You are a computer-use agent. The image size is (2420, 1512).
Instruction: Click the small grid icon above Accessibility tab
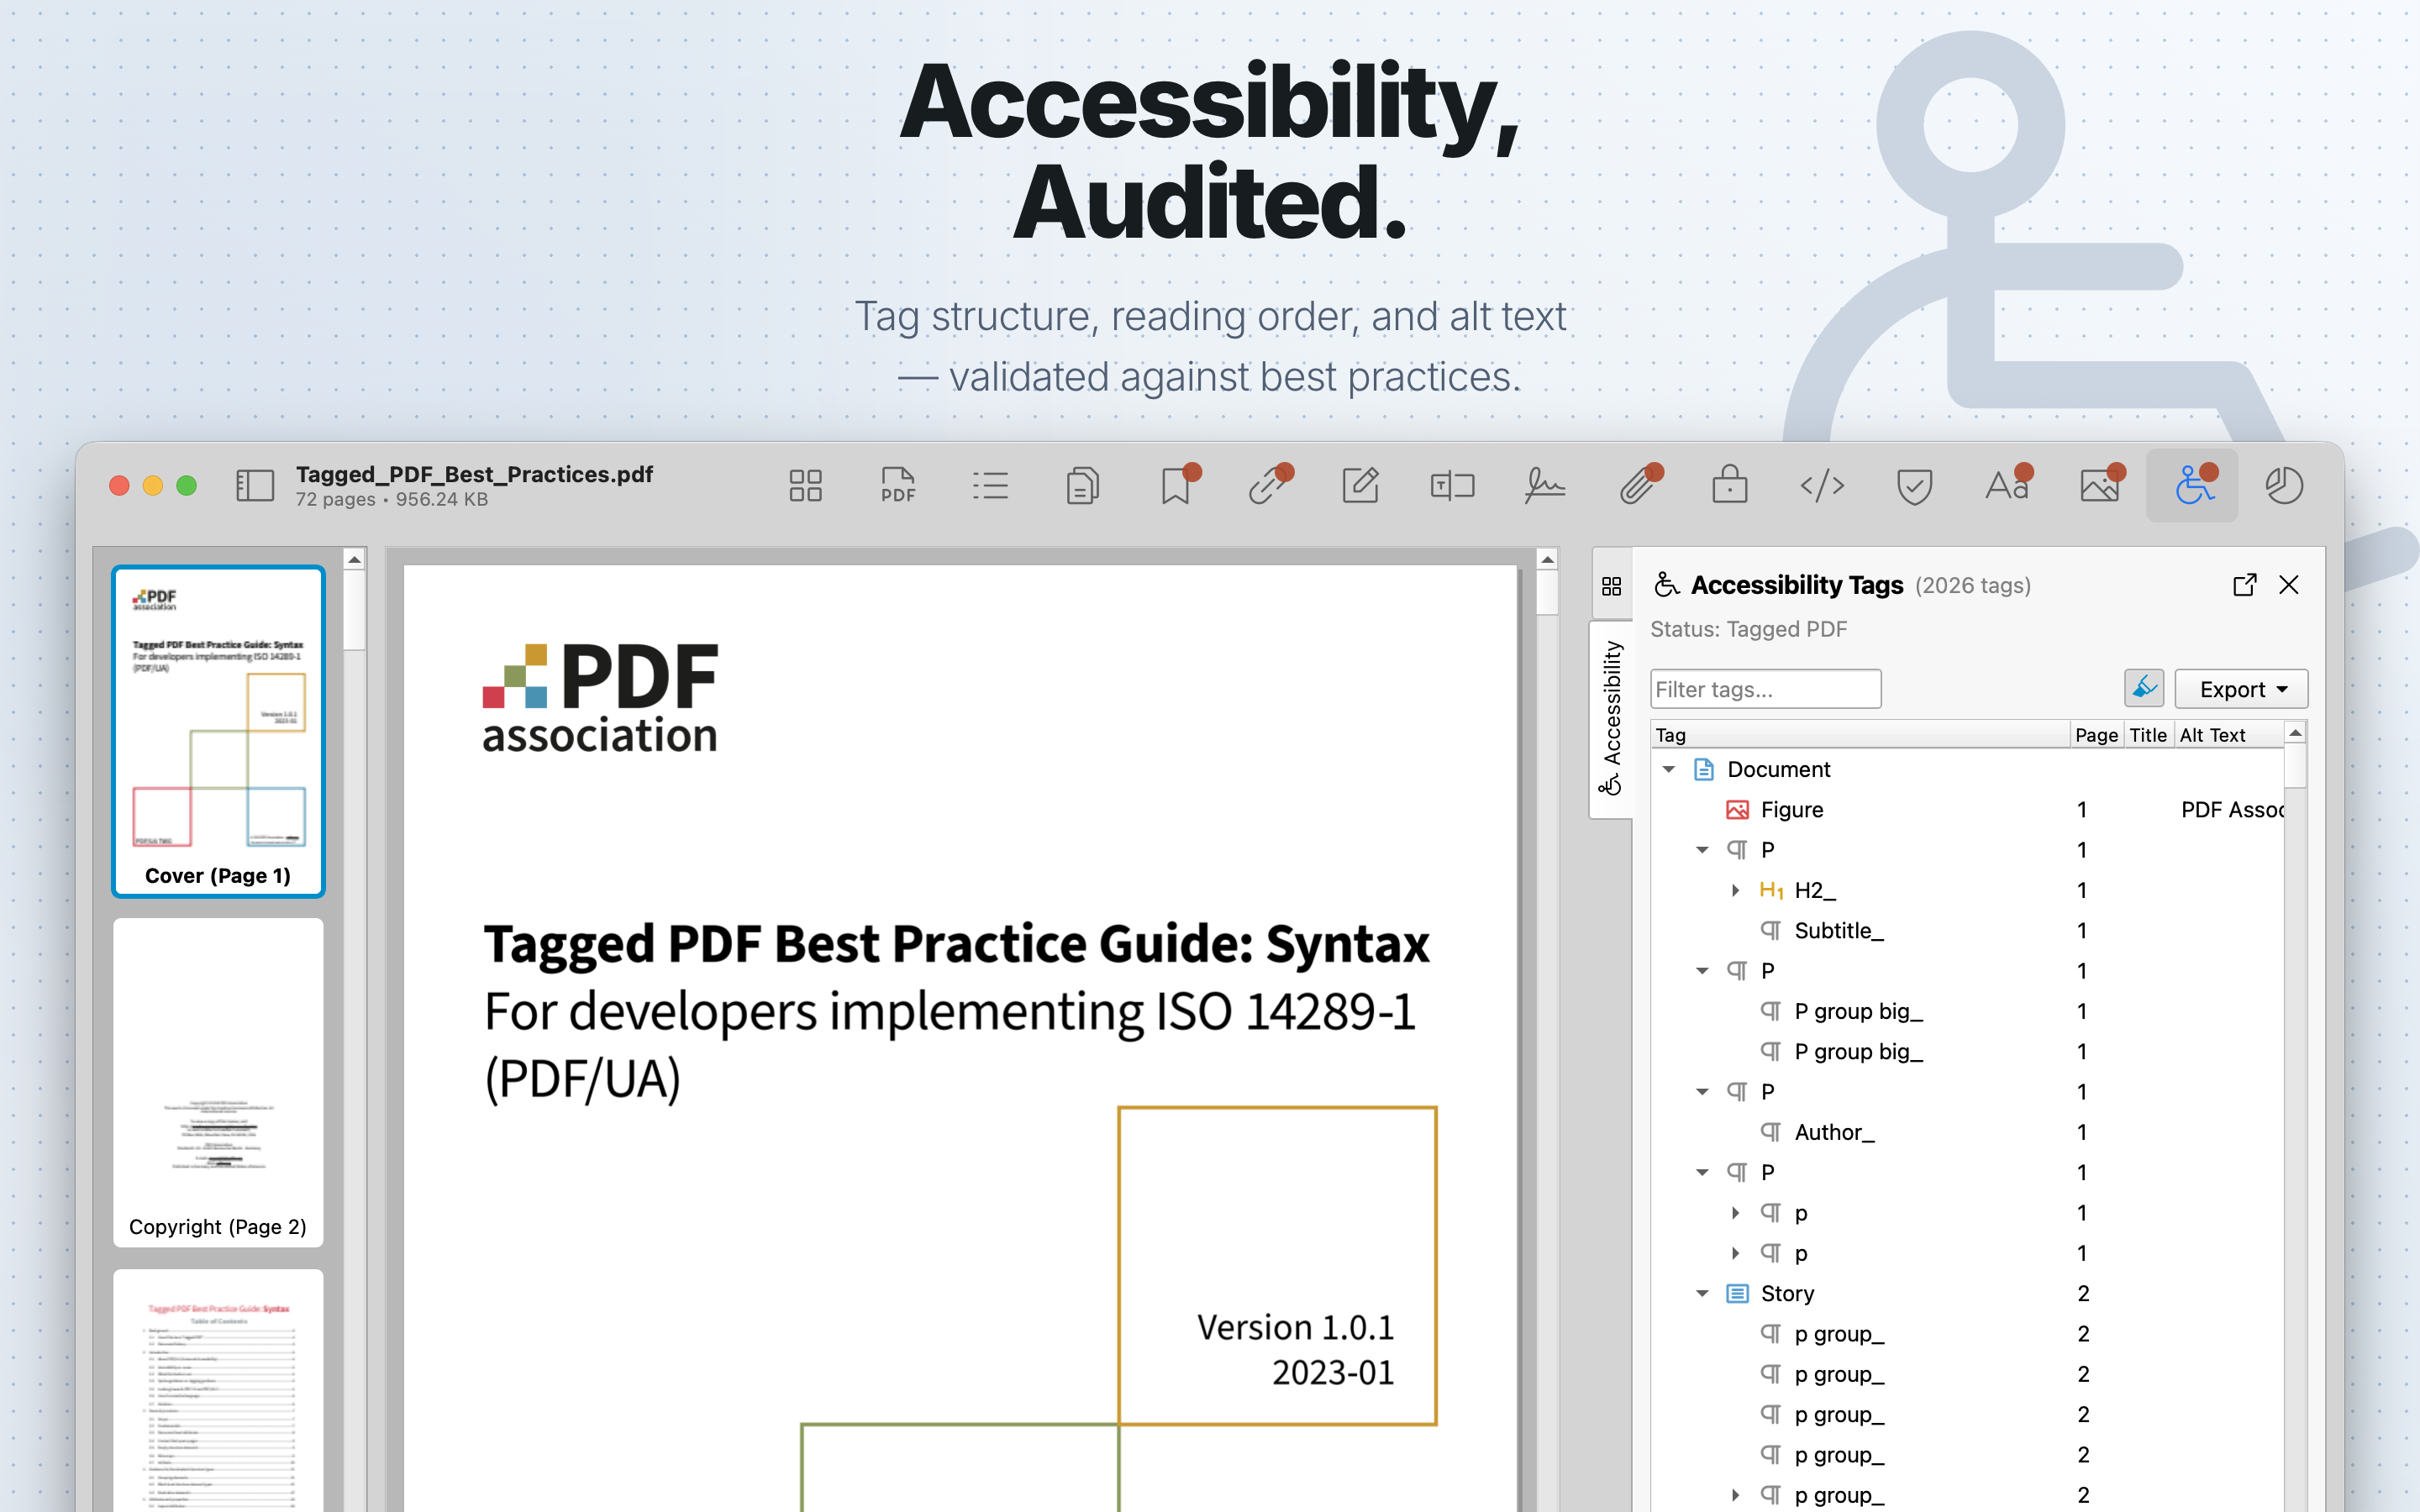[x=1611, y=586]
